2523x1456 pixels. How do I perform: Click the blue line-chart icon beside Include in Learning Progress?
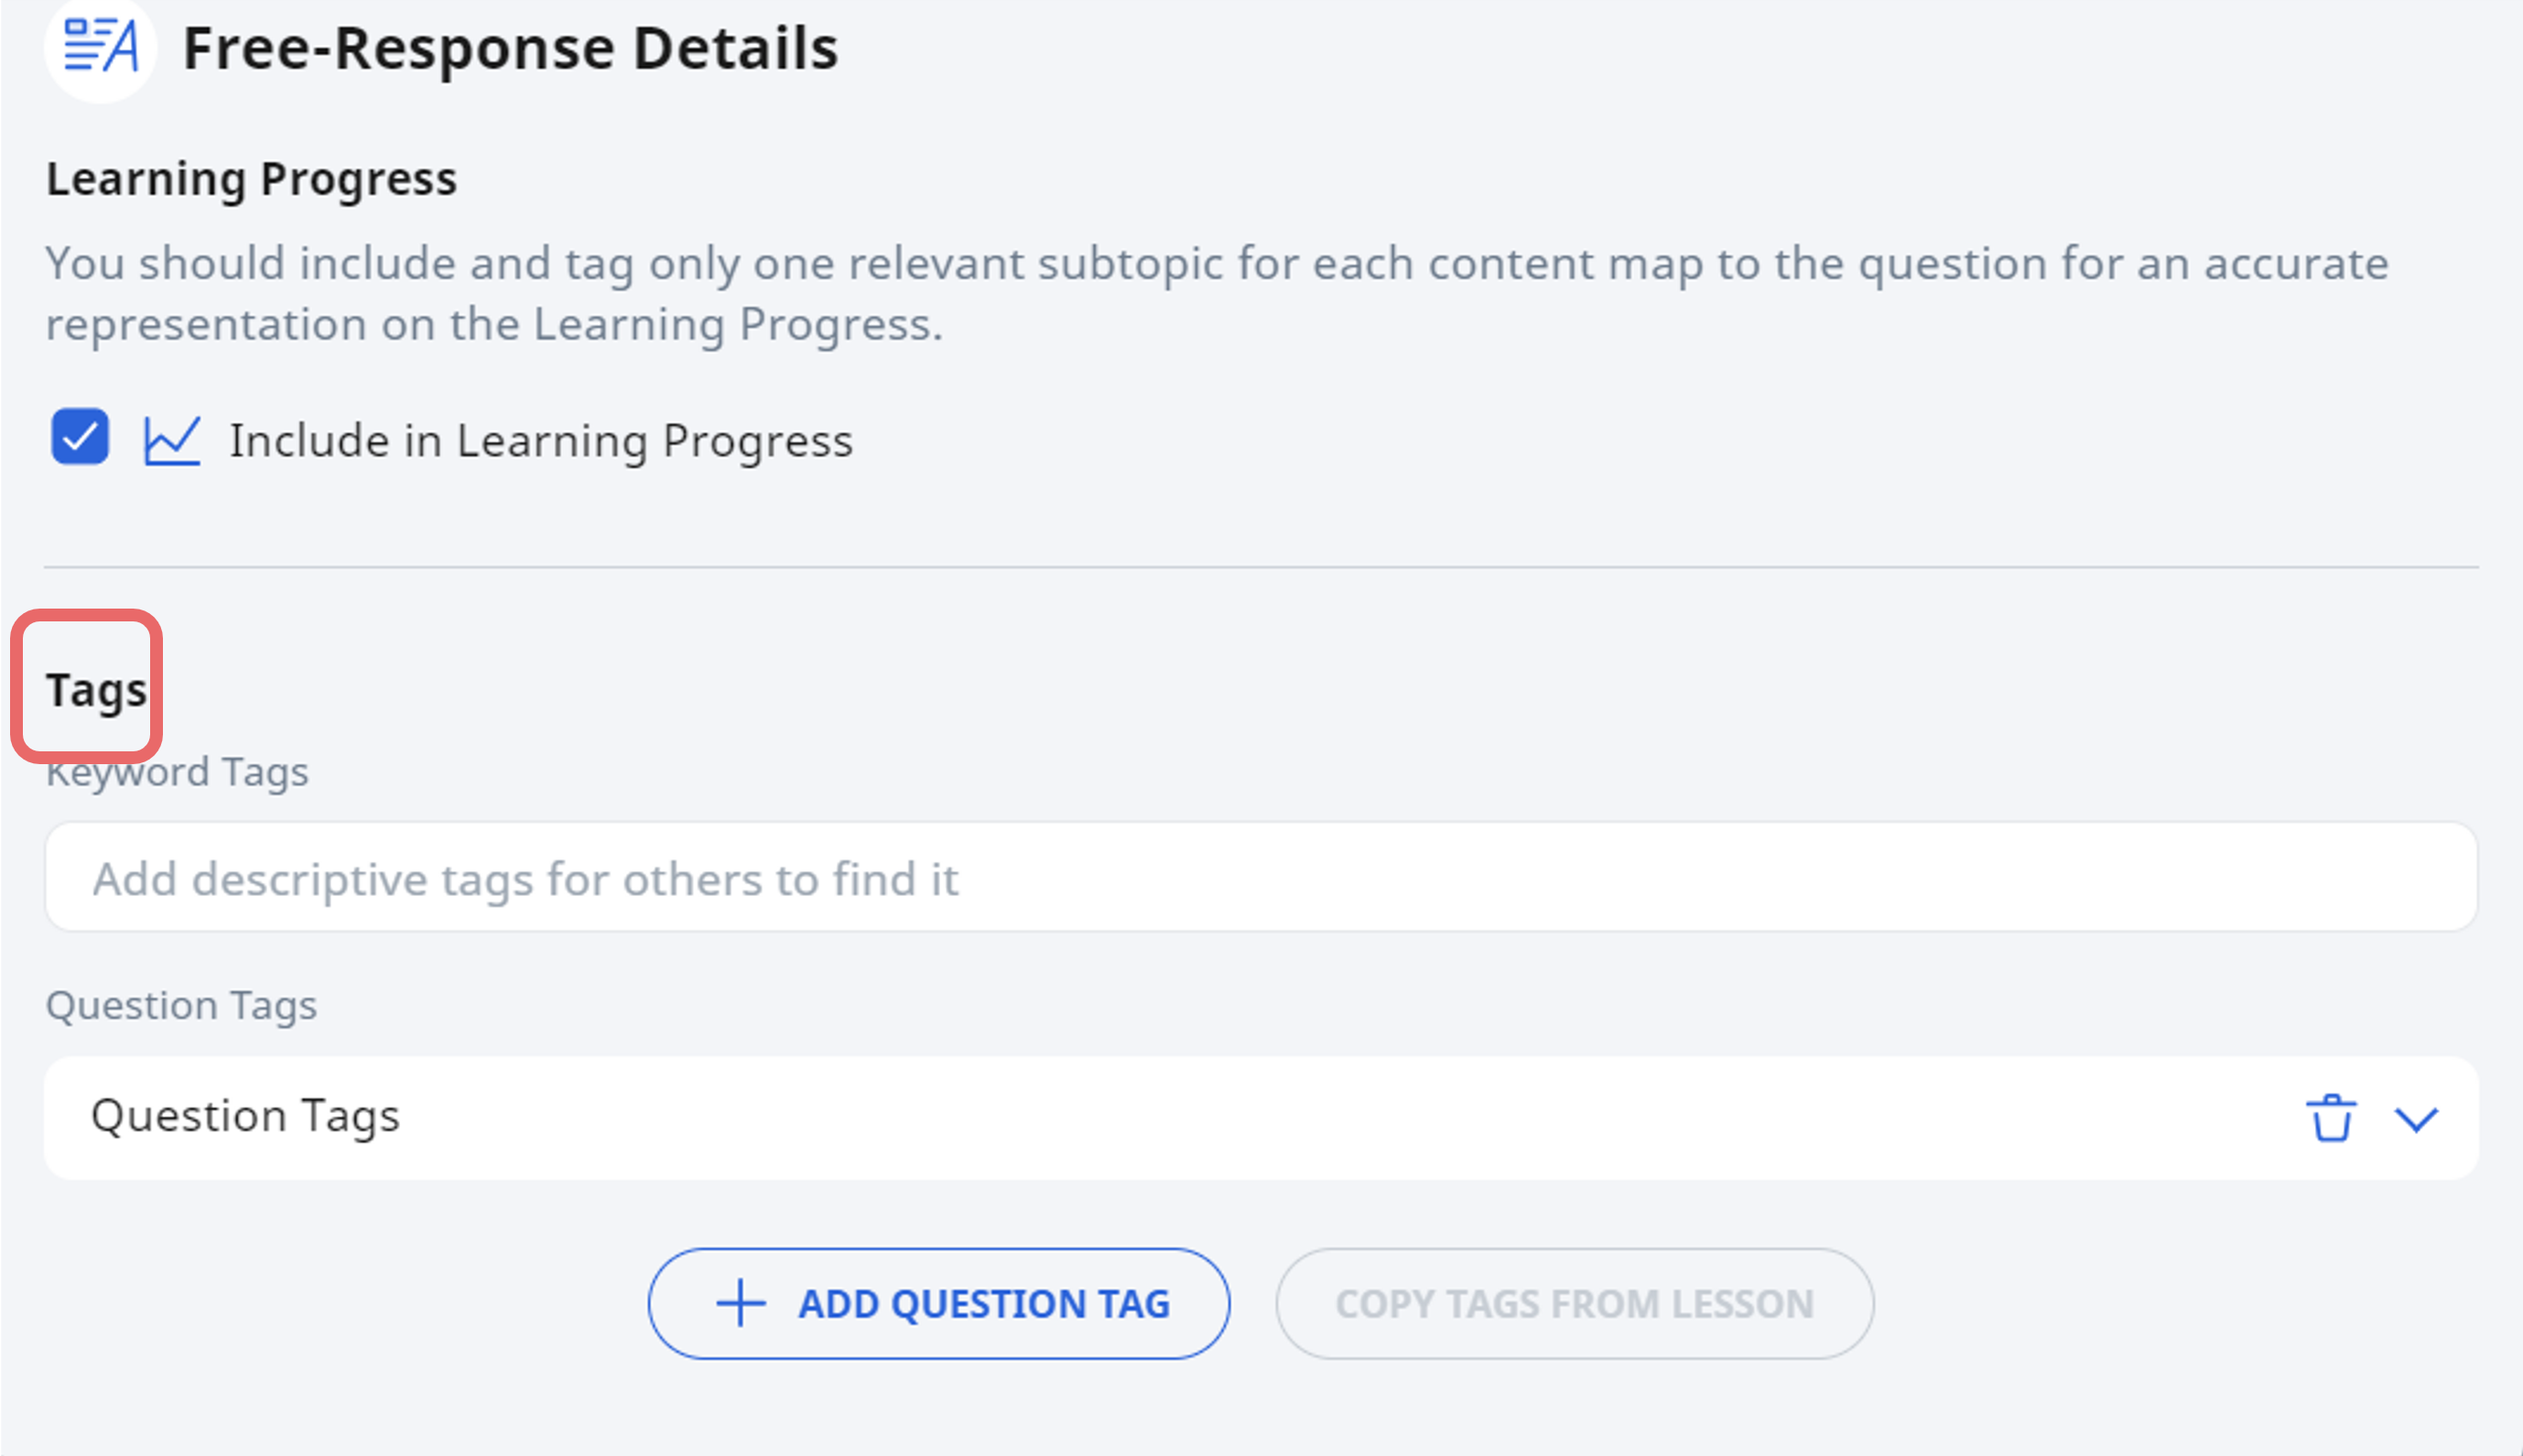point(172,439)
